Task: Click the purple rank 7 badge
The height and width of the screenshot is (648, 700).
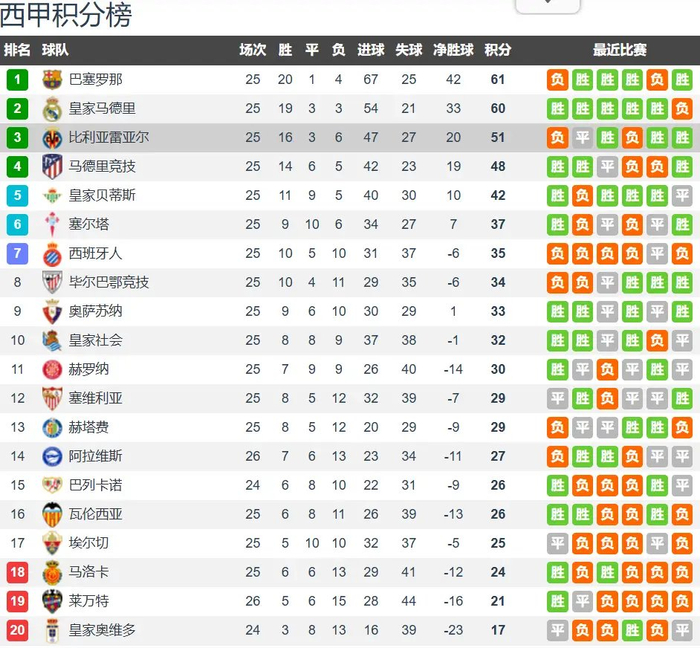Action: coord(17,254)
